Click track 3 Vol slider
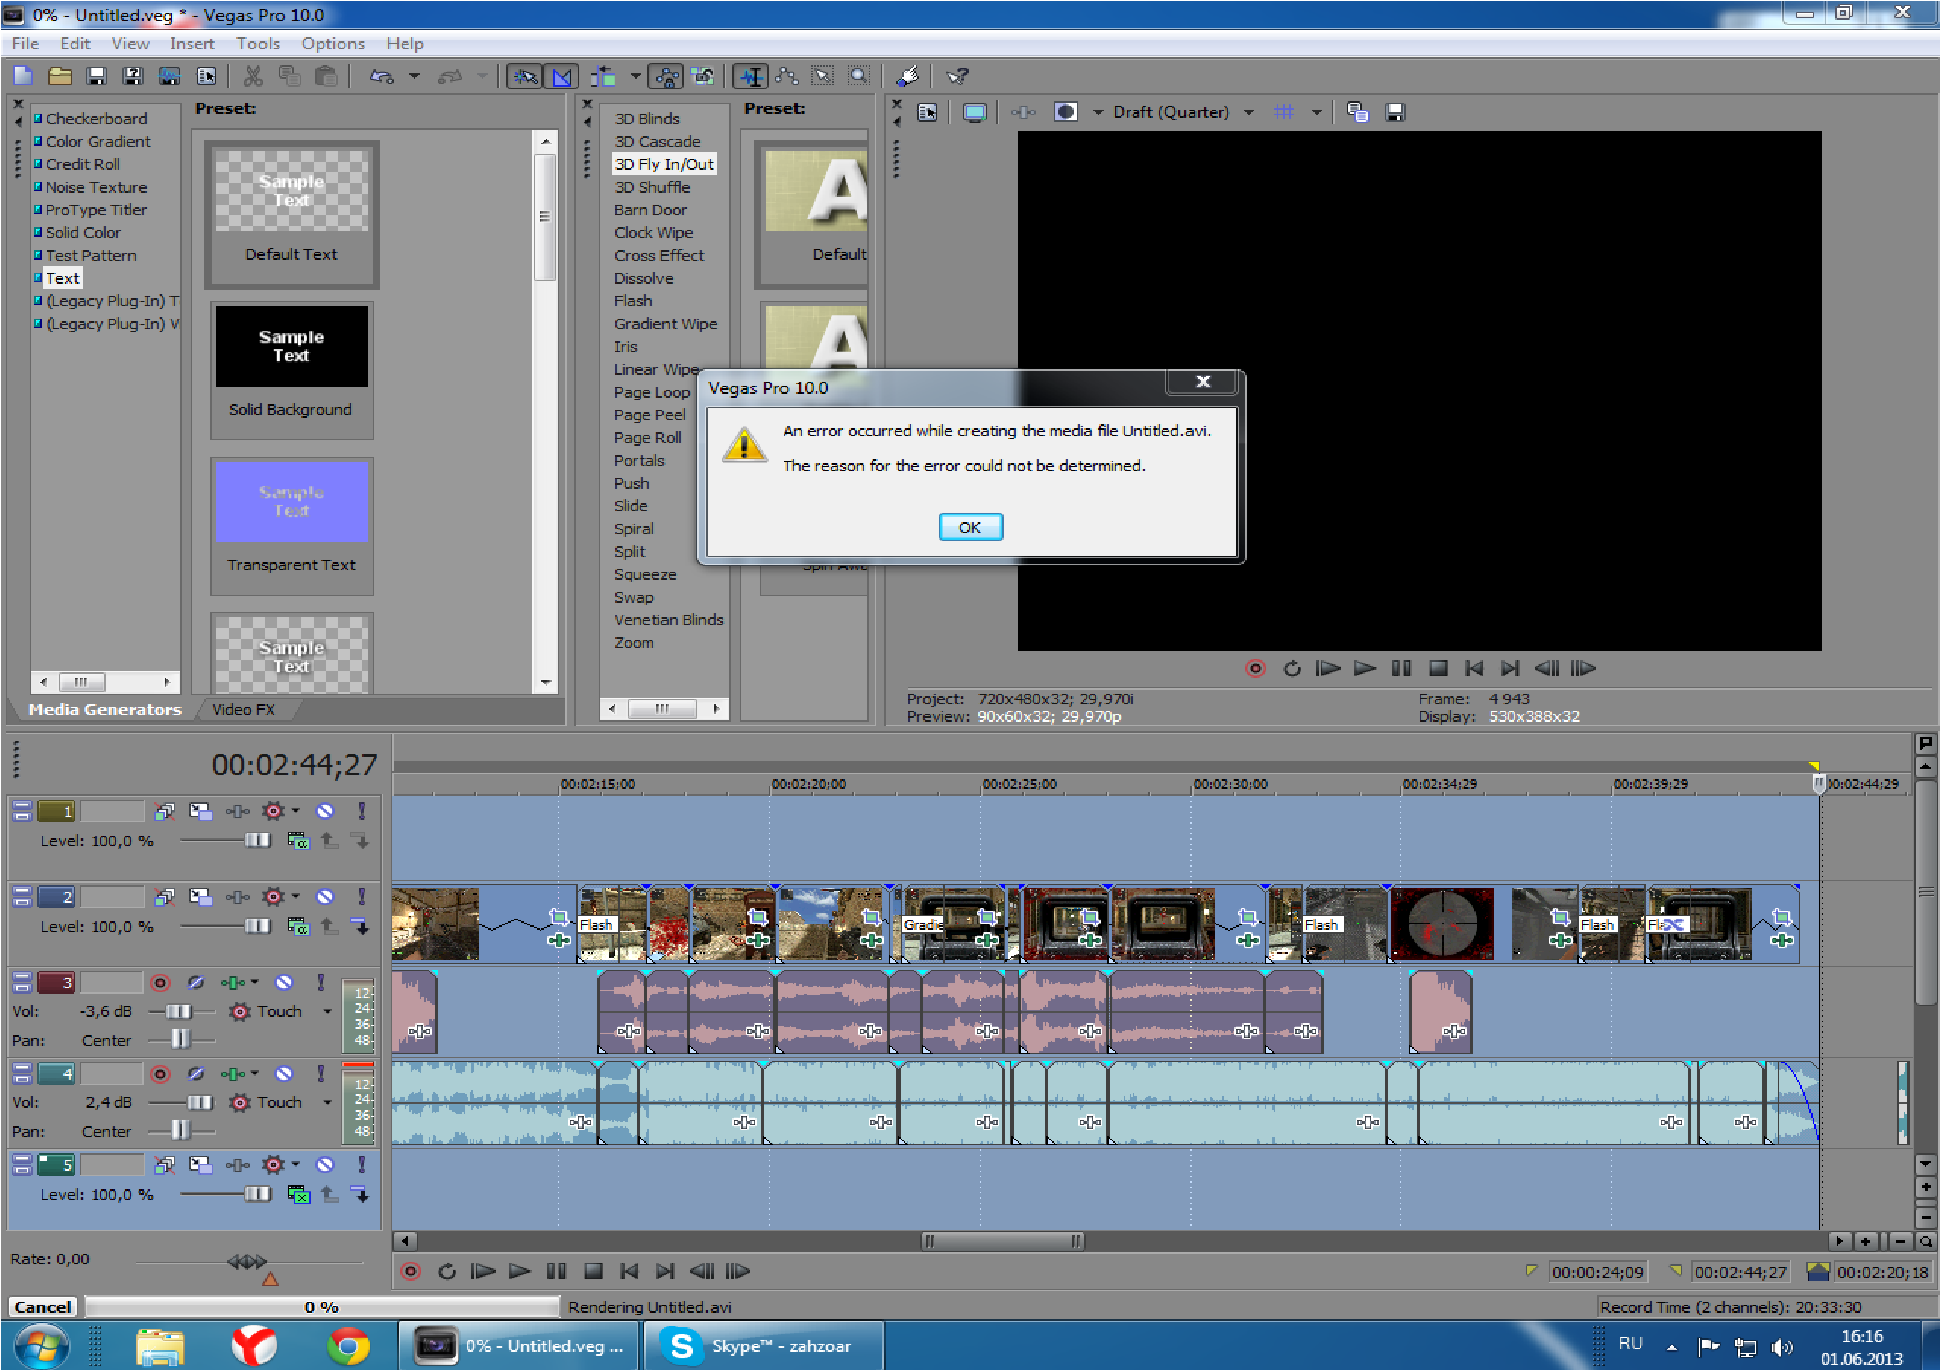Image resolution: width=1940 pixels, height=1370 pixels. pyautogui.click(x=180, y=1012)
